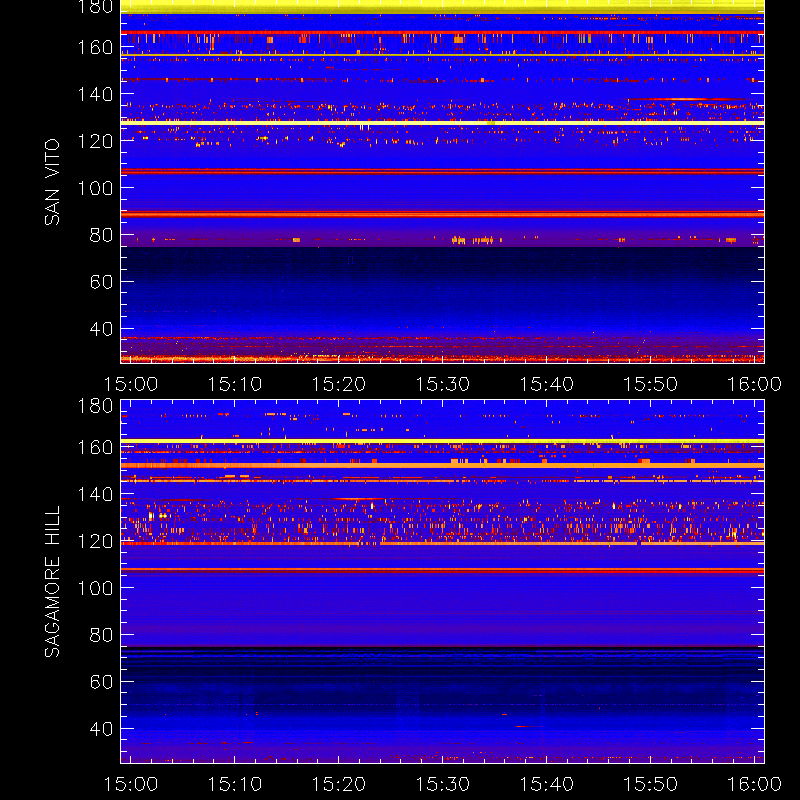800x800 pixels.
Task: Click the SAGAMORE HILL vertical axis label
Action: (52, 581)
